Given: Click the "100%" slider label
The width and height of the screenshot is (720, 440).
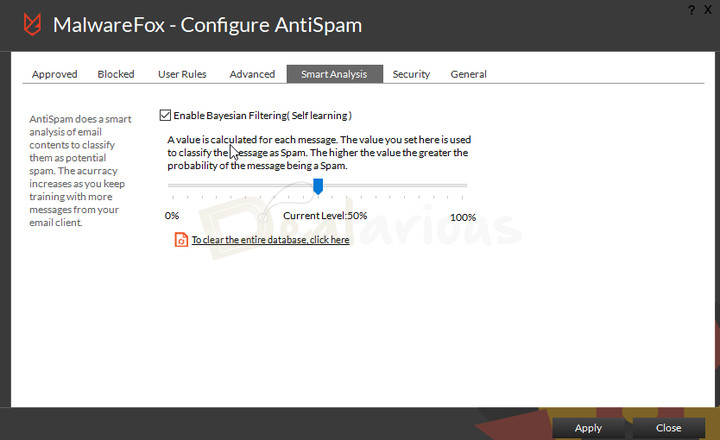Looking at the screenshot, I should (463, 217).
